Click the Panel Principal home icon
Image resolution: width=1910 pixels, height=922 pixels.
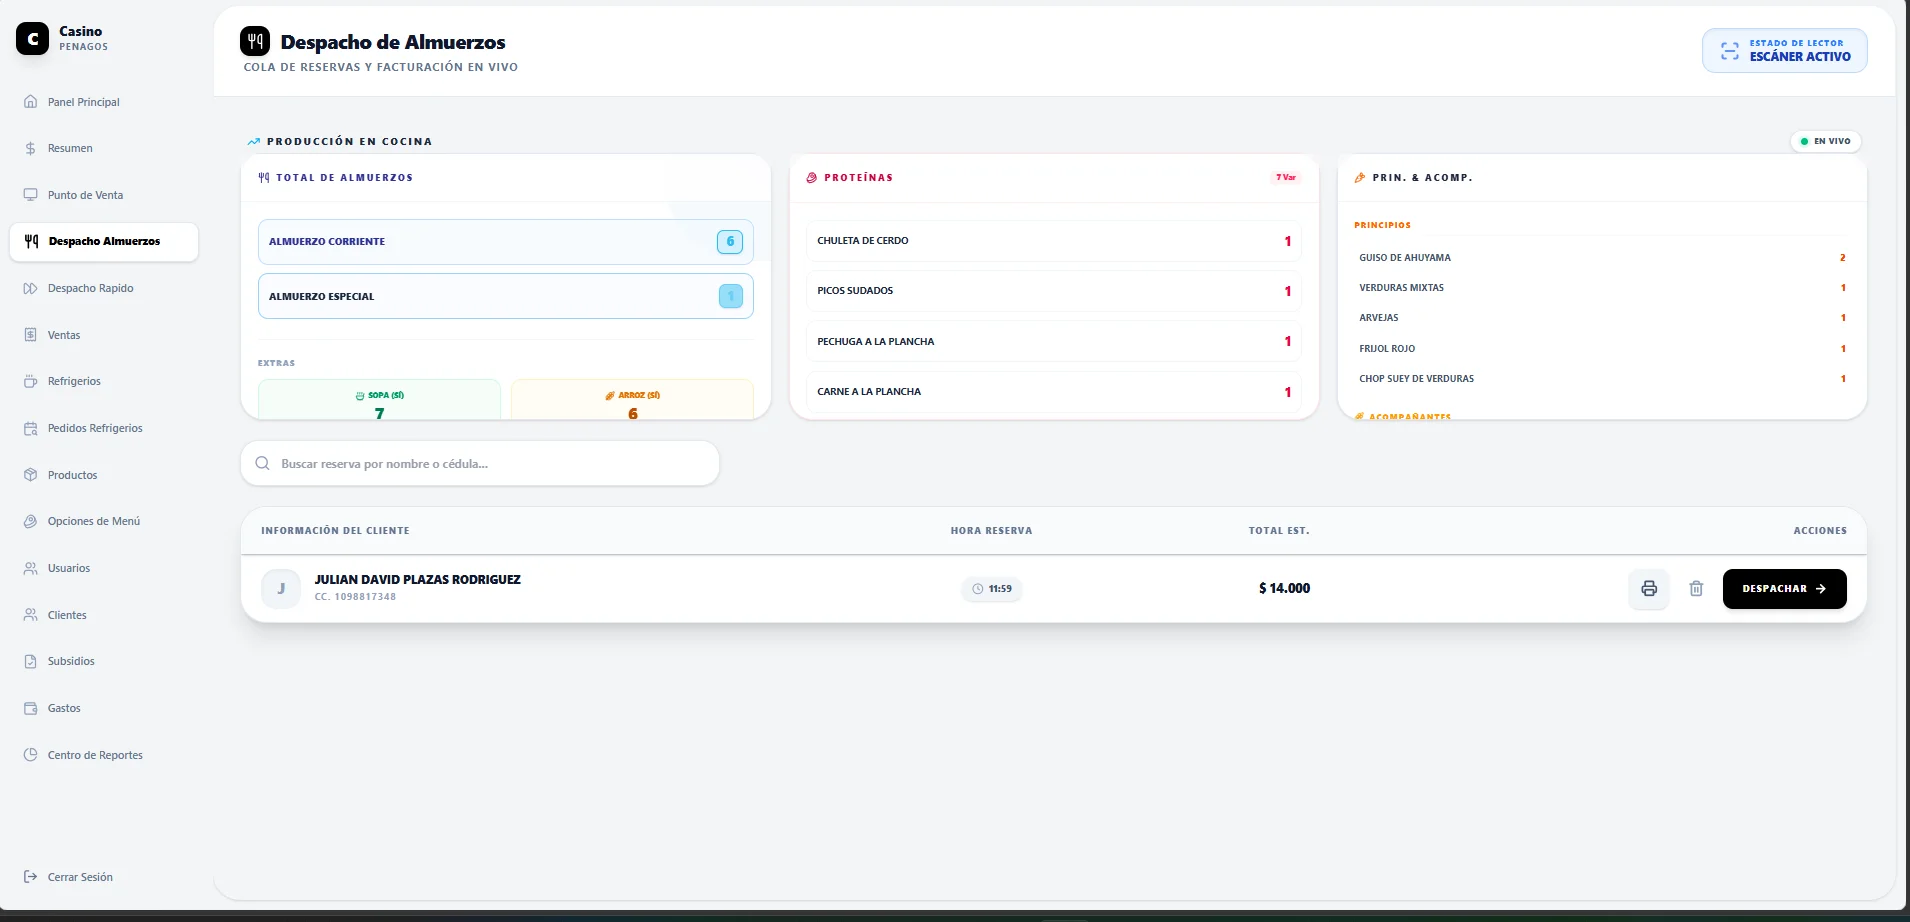pyautogui.click(x=31, y=102)
